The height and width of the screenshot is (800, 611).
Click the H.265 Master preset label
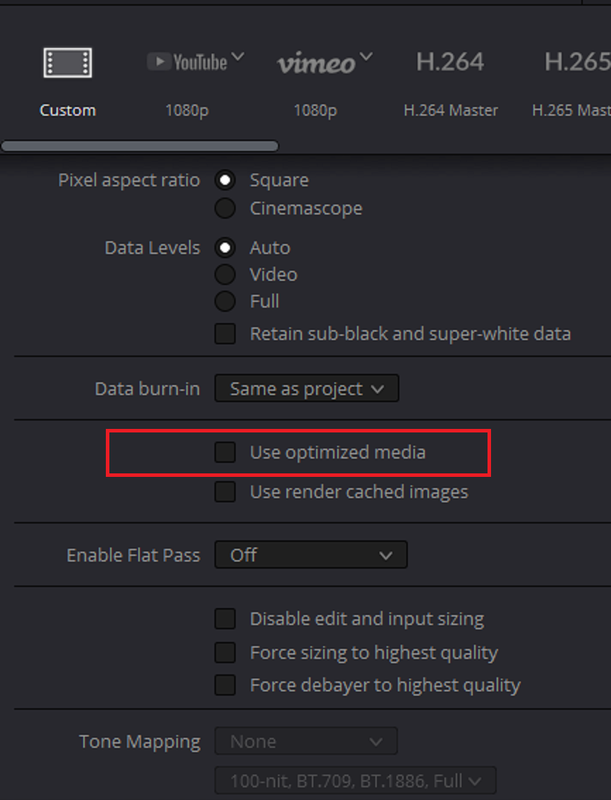point(571,110)
